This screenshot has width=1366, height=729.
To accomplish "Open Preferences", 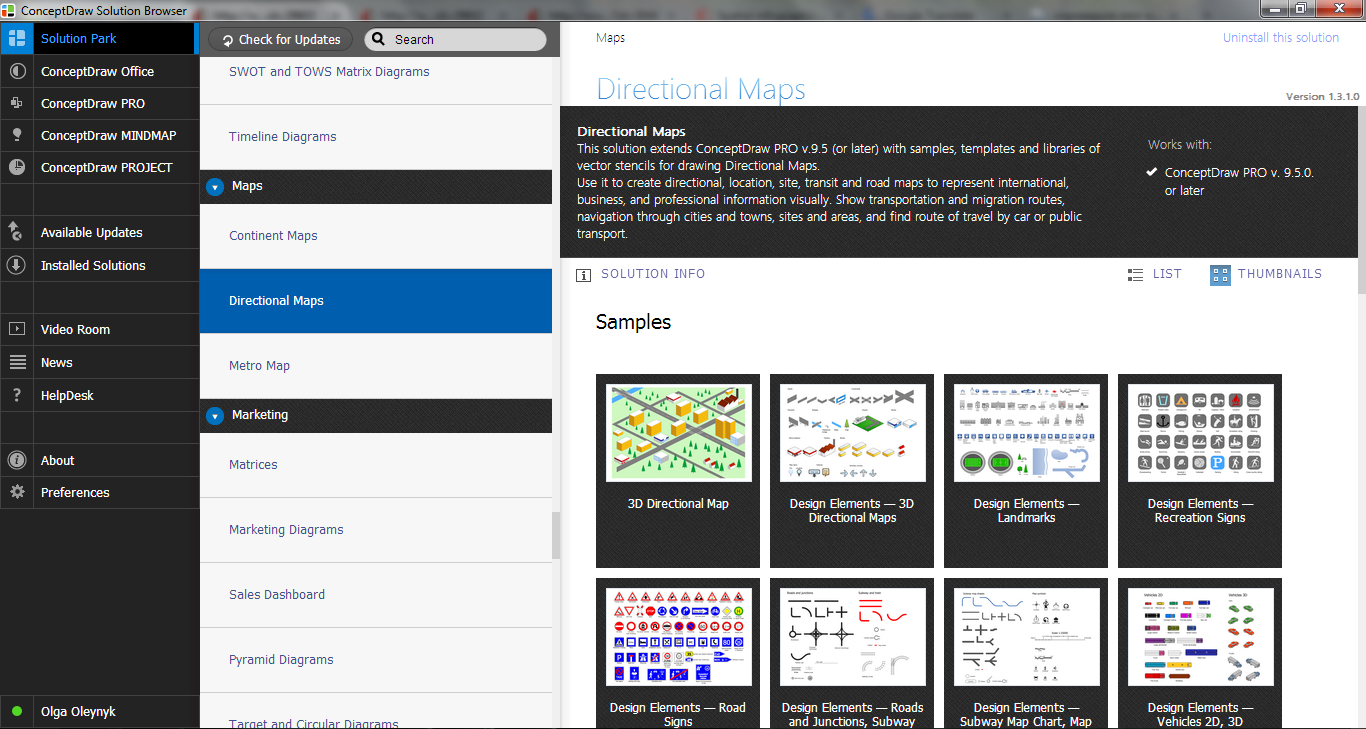I will coord(100,492).
